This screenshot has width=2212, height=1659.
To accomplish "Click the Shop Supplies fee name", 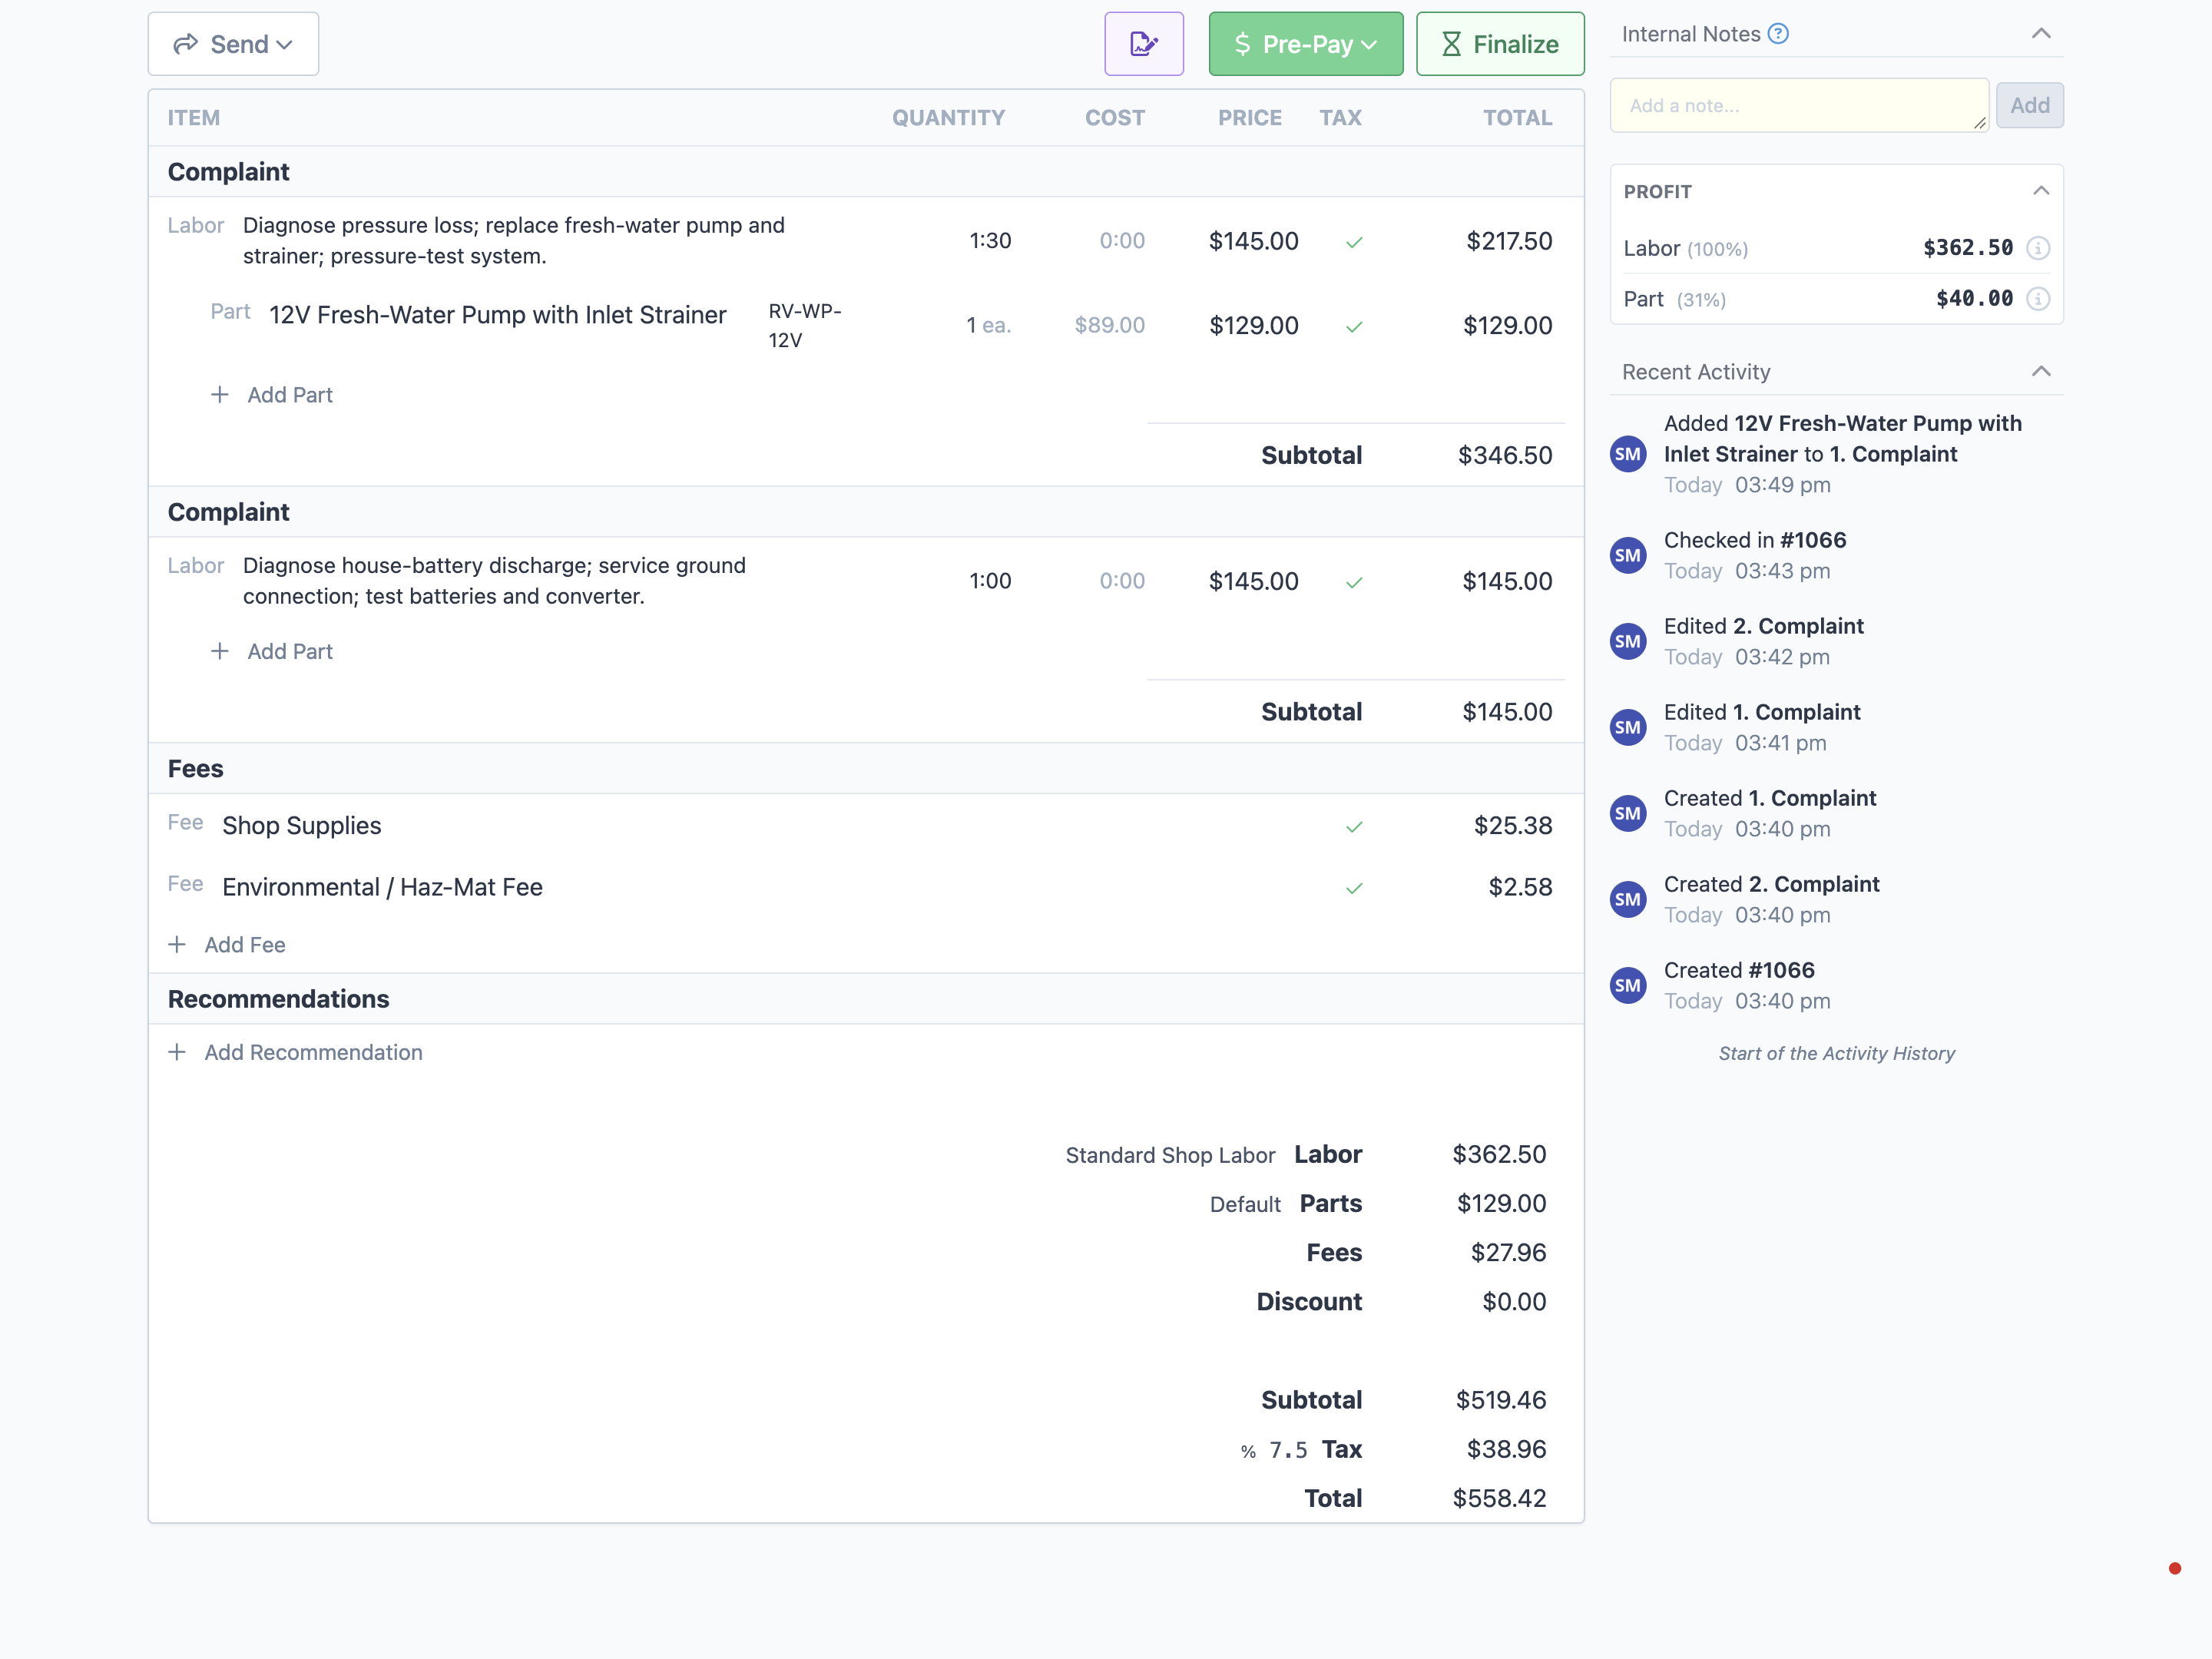I will click(x=301, y=826).
